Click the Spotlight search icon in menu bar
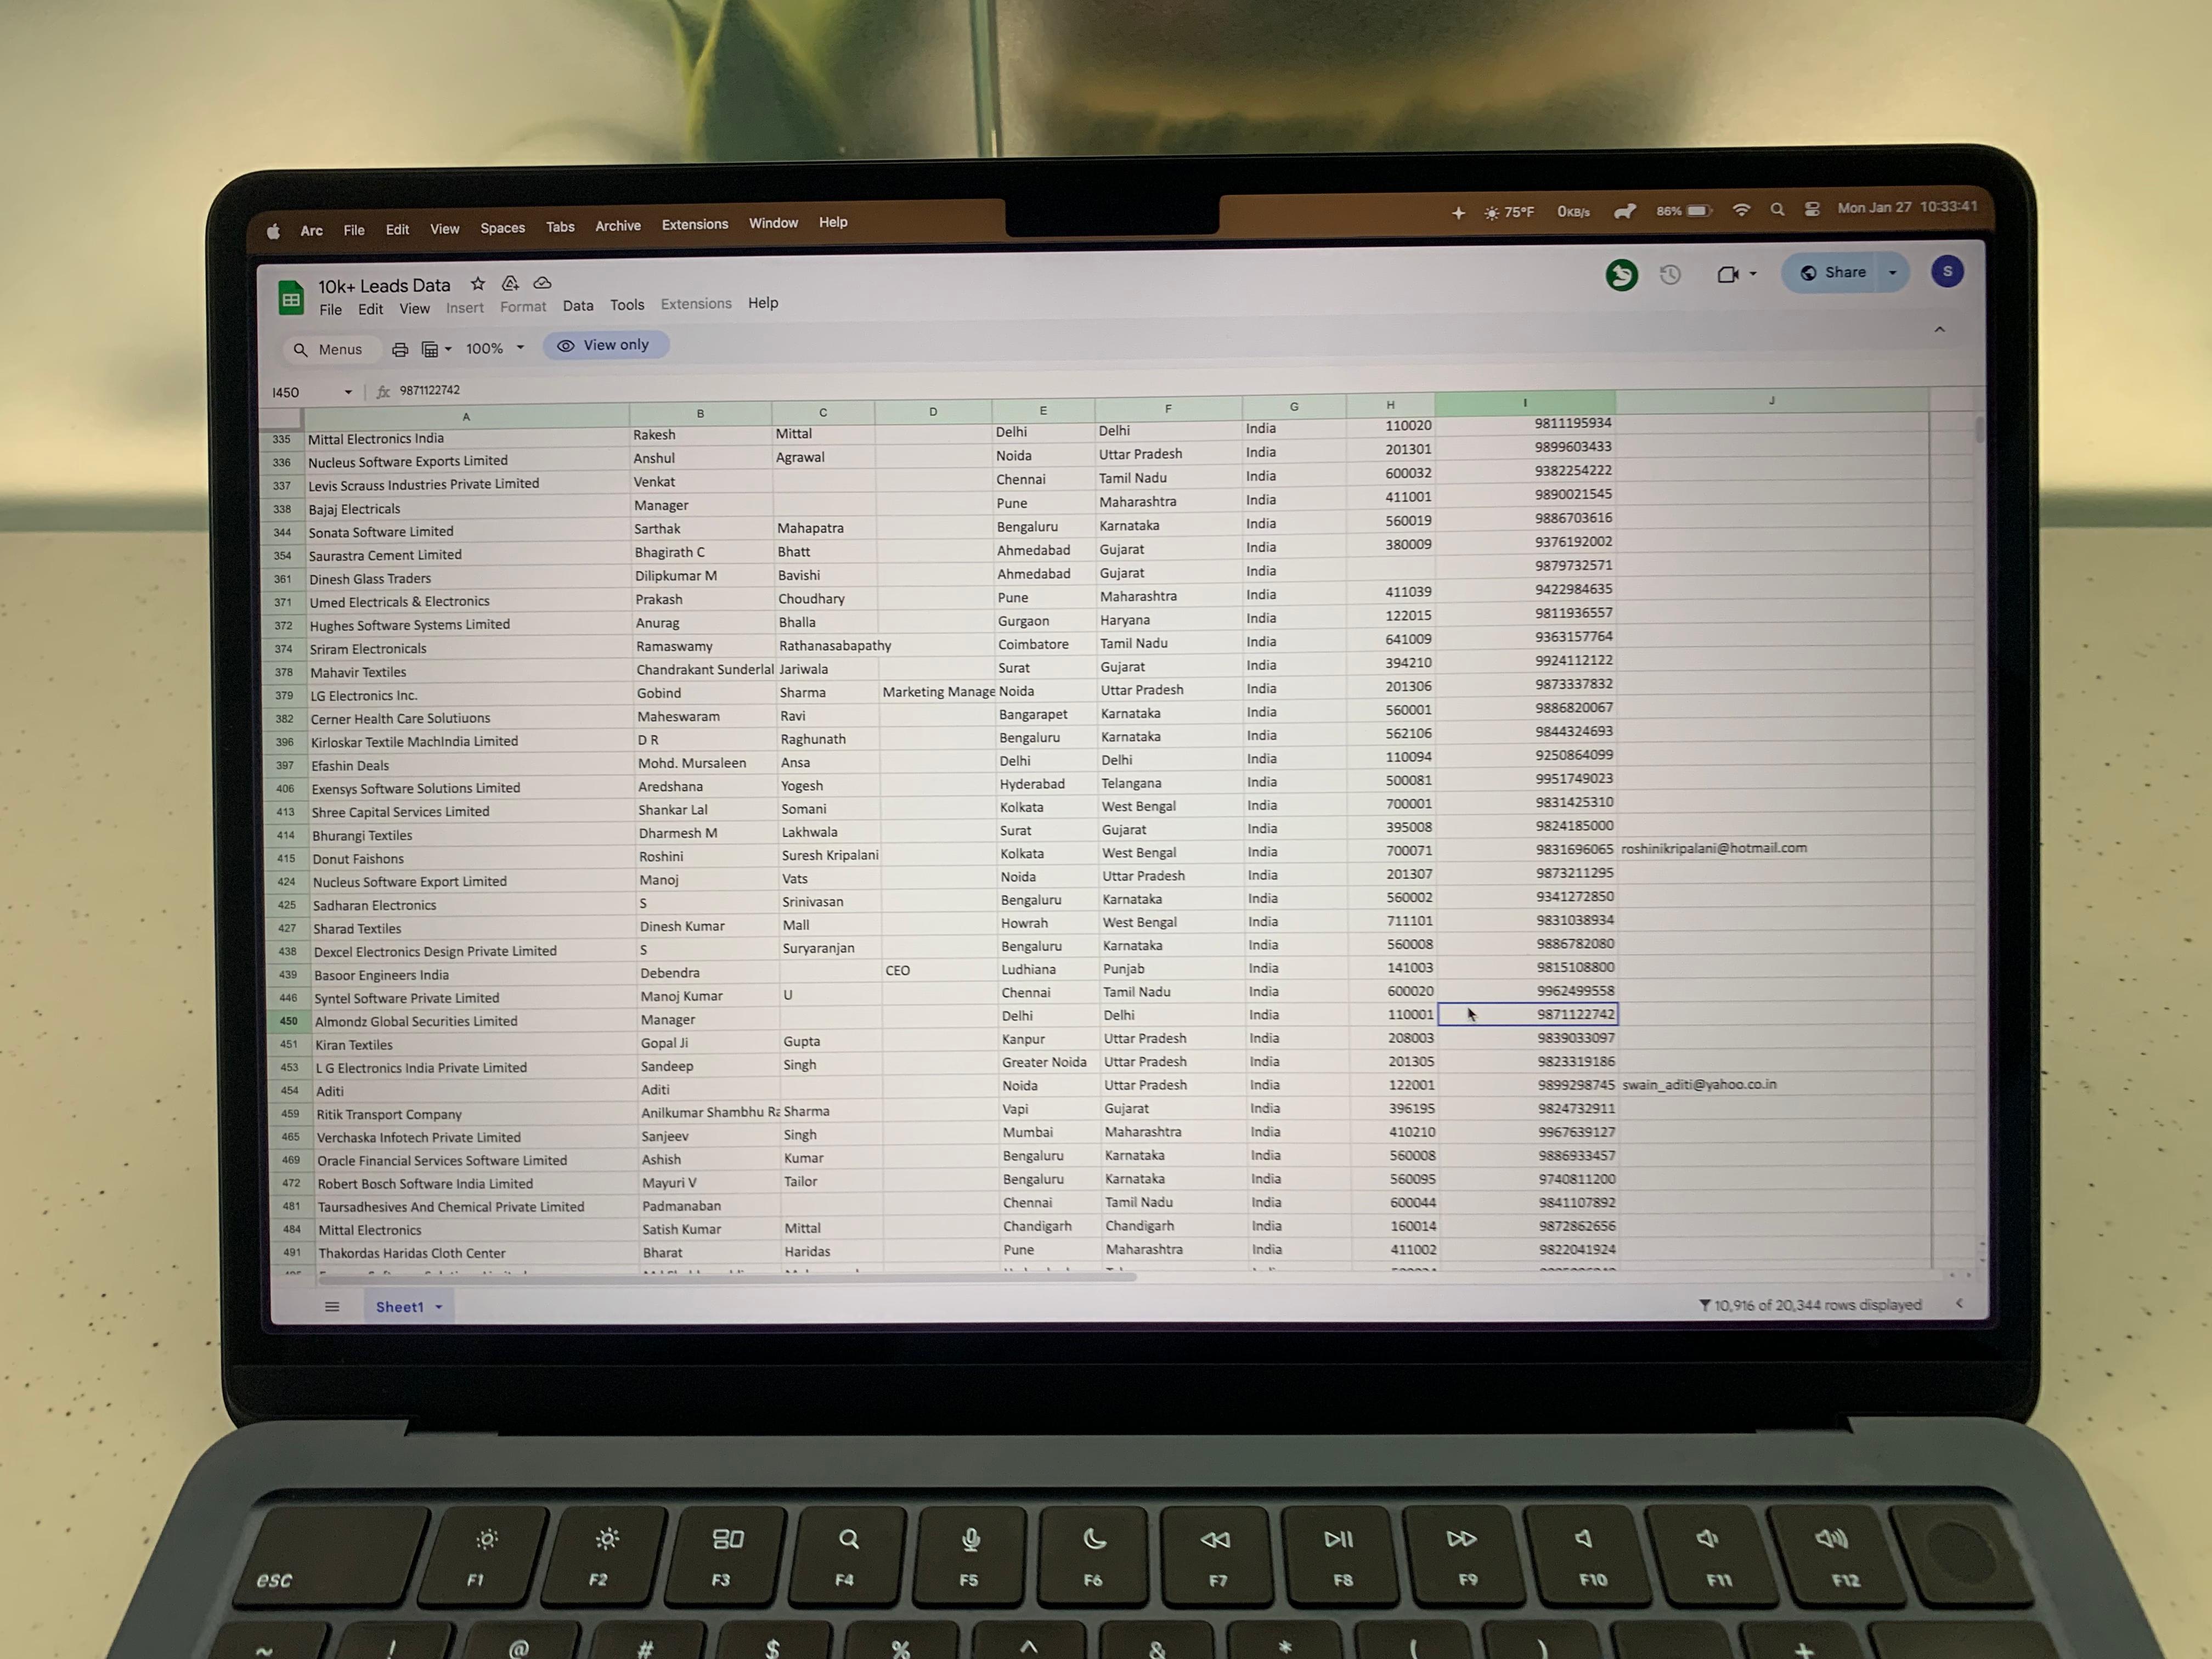This screenshot has width=2212, height=1659. 1776,209
